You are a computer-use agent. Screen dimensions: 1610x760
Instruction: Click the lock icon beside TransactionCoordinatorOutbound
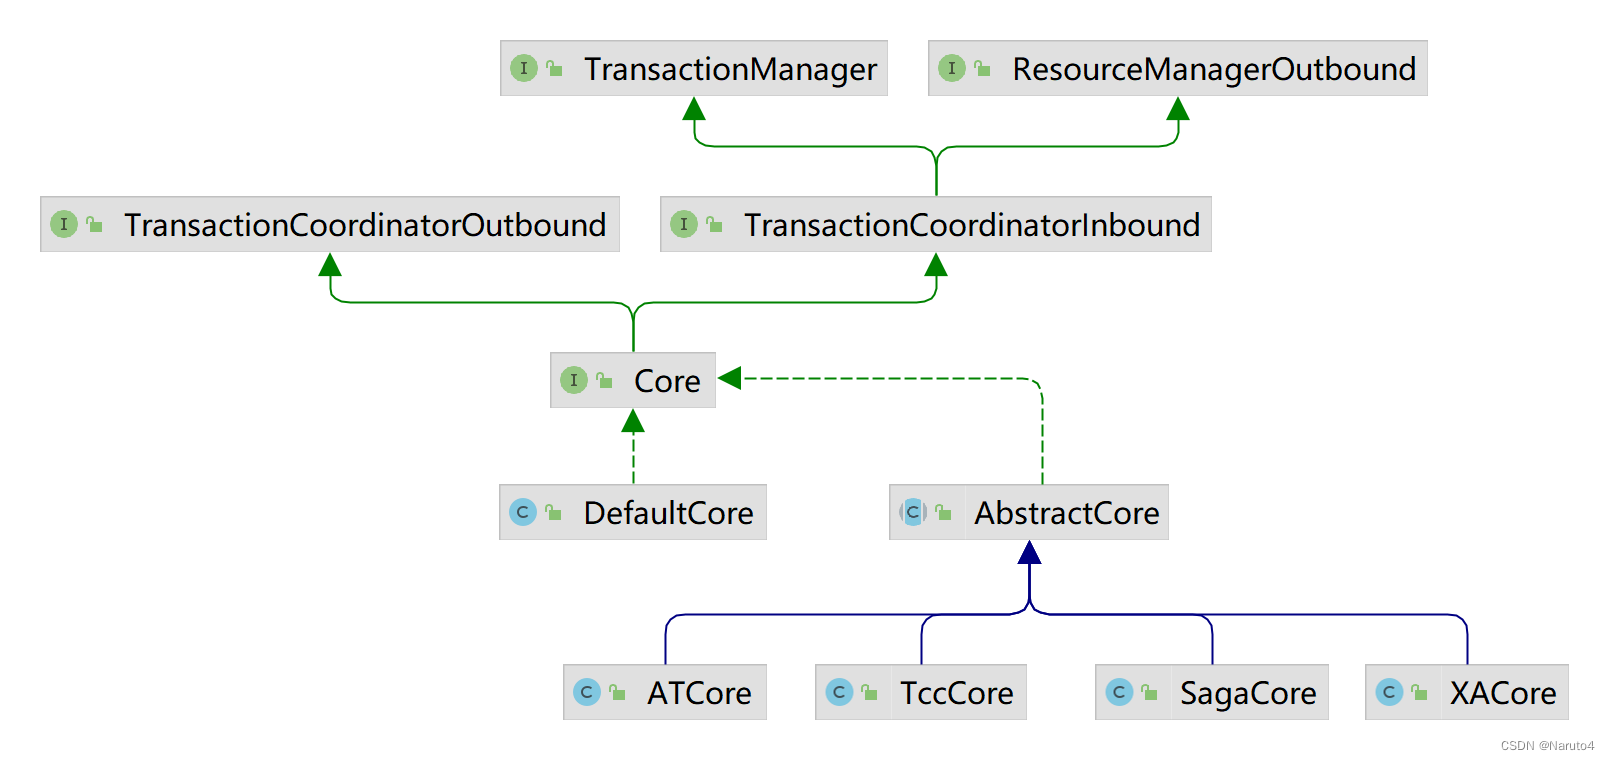(x=94, y=223)
